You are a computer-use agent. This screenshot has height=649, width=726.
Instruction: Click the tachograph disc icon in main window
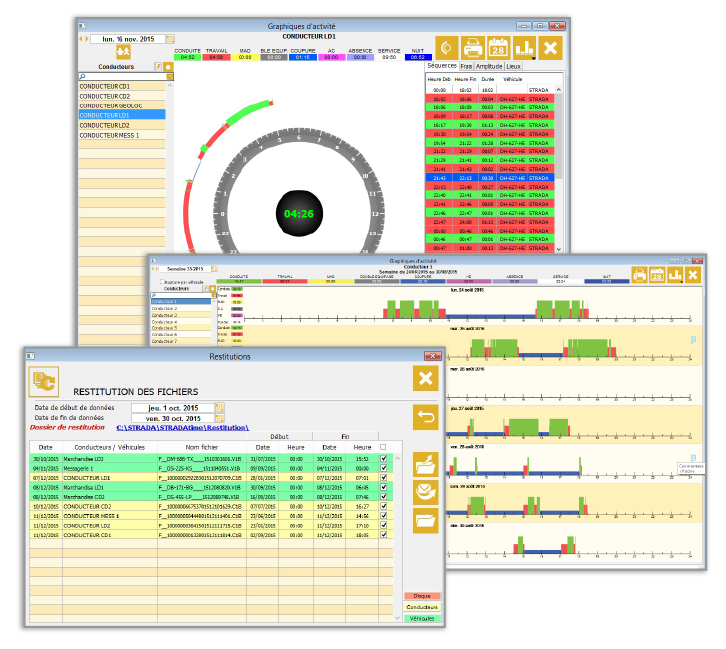point(447,48)
